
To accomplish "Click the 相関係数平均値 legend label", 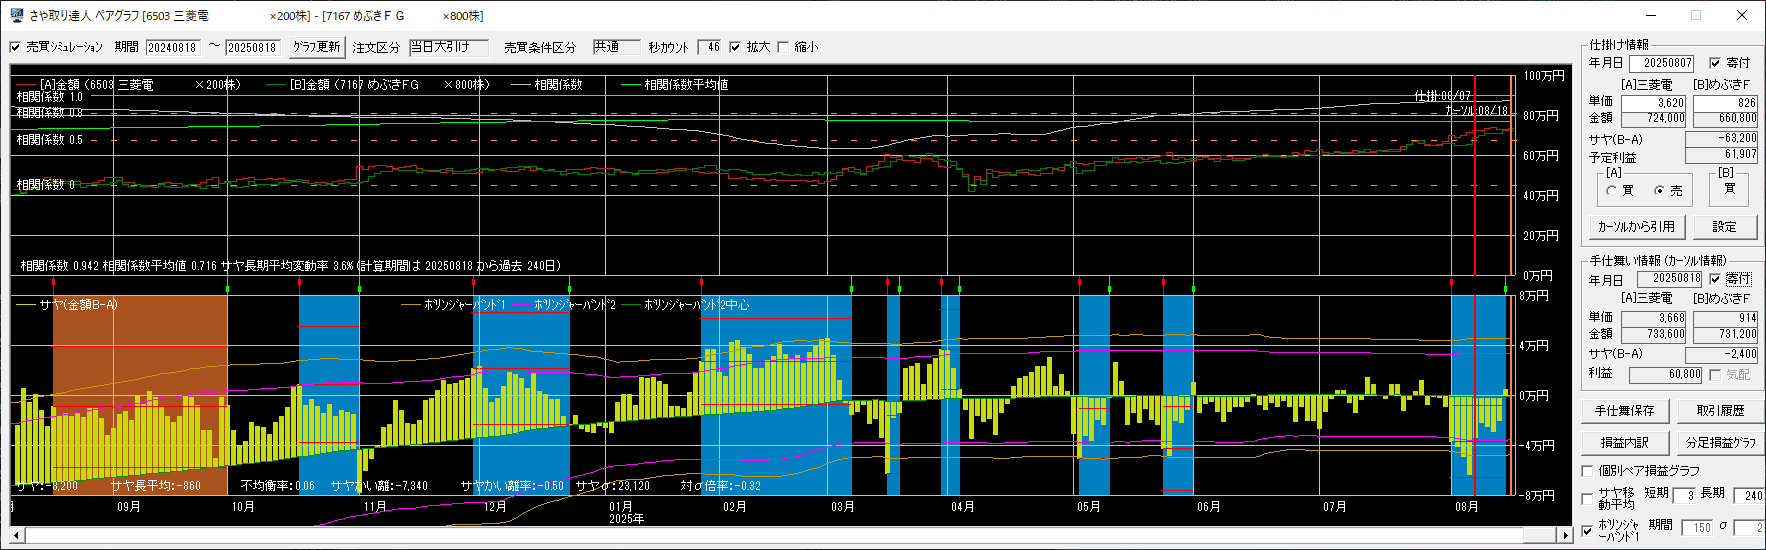I will click(x=686, y=85).
